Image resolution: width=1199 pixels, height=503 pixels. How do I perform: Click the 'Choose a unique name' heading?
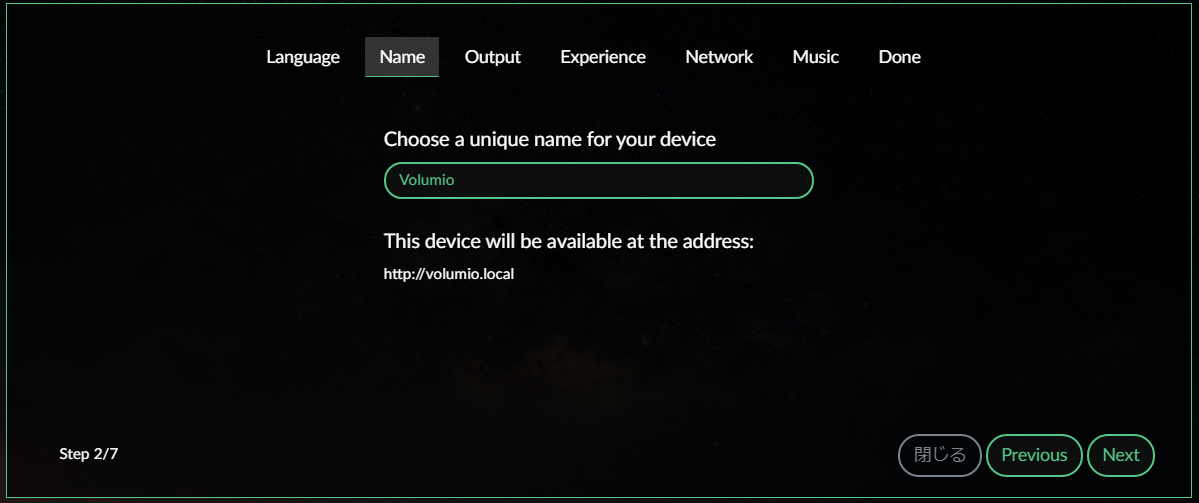(x=550, y=139)
